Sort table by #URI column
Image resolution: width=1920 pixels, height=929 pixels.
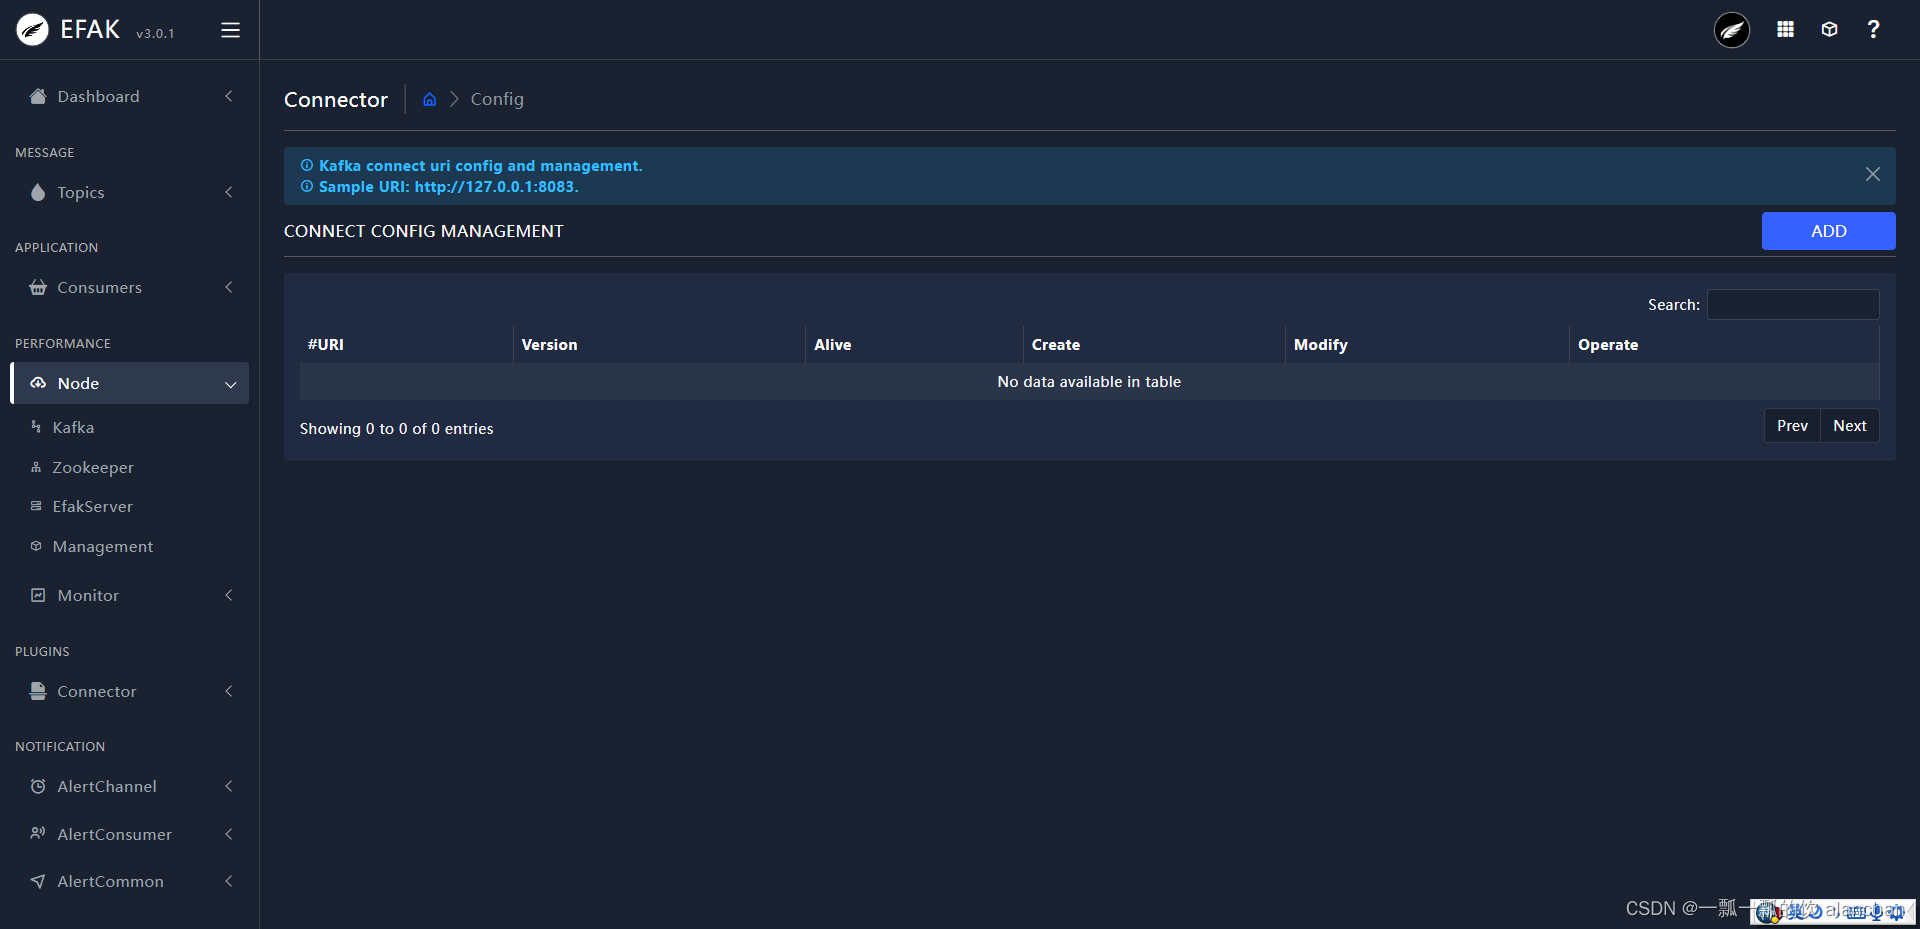(406, 345)
